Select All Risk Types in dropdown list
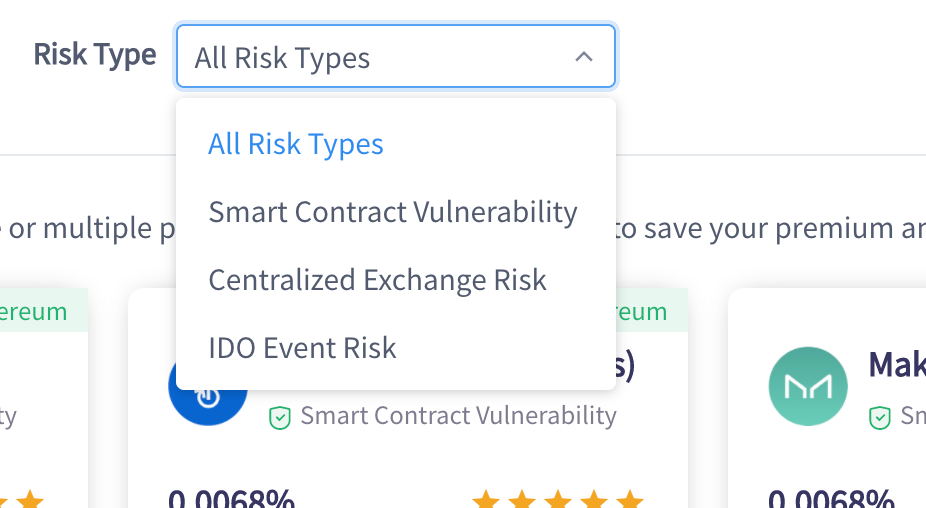Image resolution: width=926 pixels, height=508 pixels. pyautogui.click(x=296, y=144)
